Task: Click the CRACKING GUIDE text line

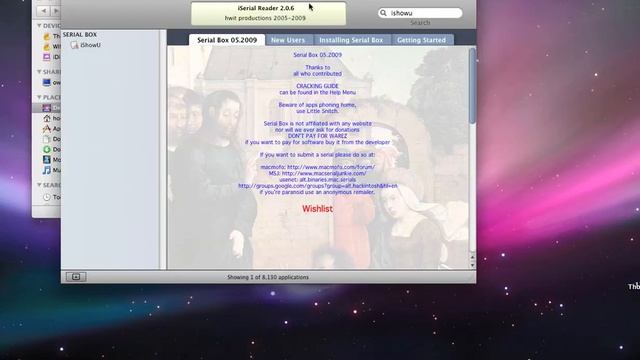Action: click(318, 86)
